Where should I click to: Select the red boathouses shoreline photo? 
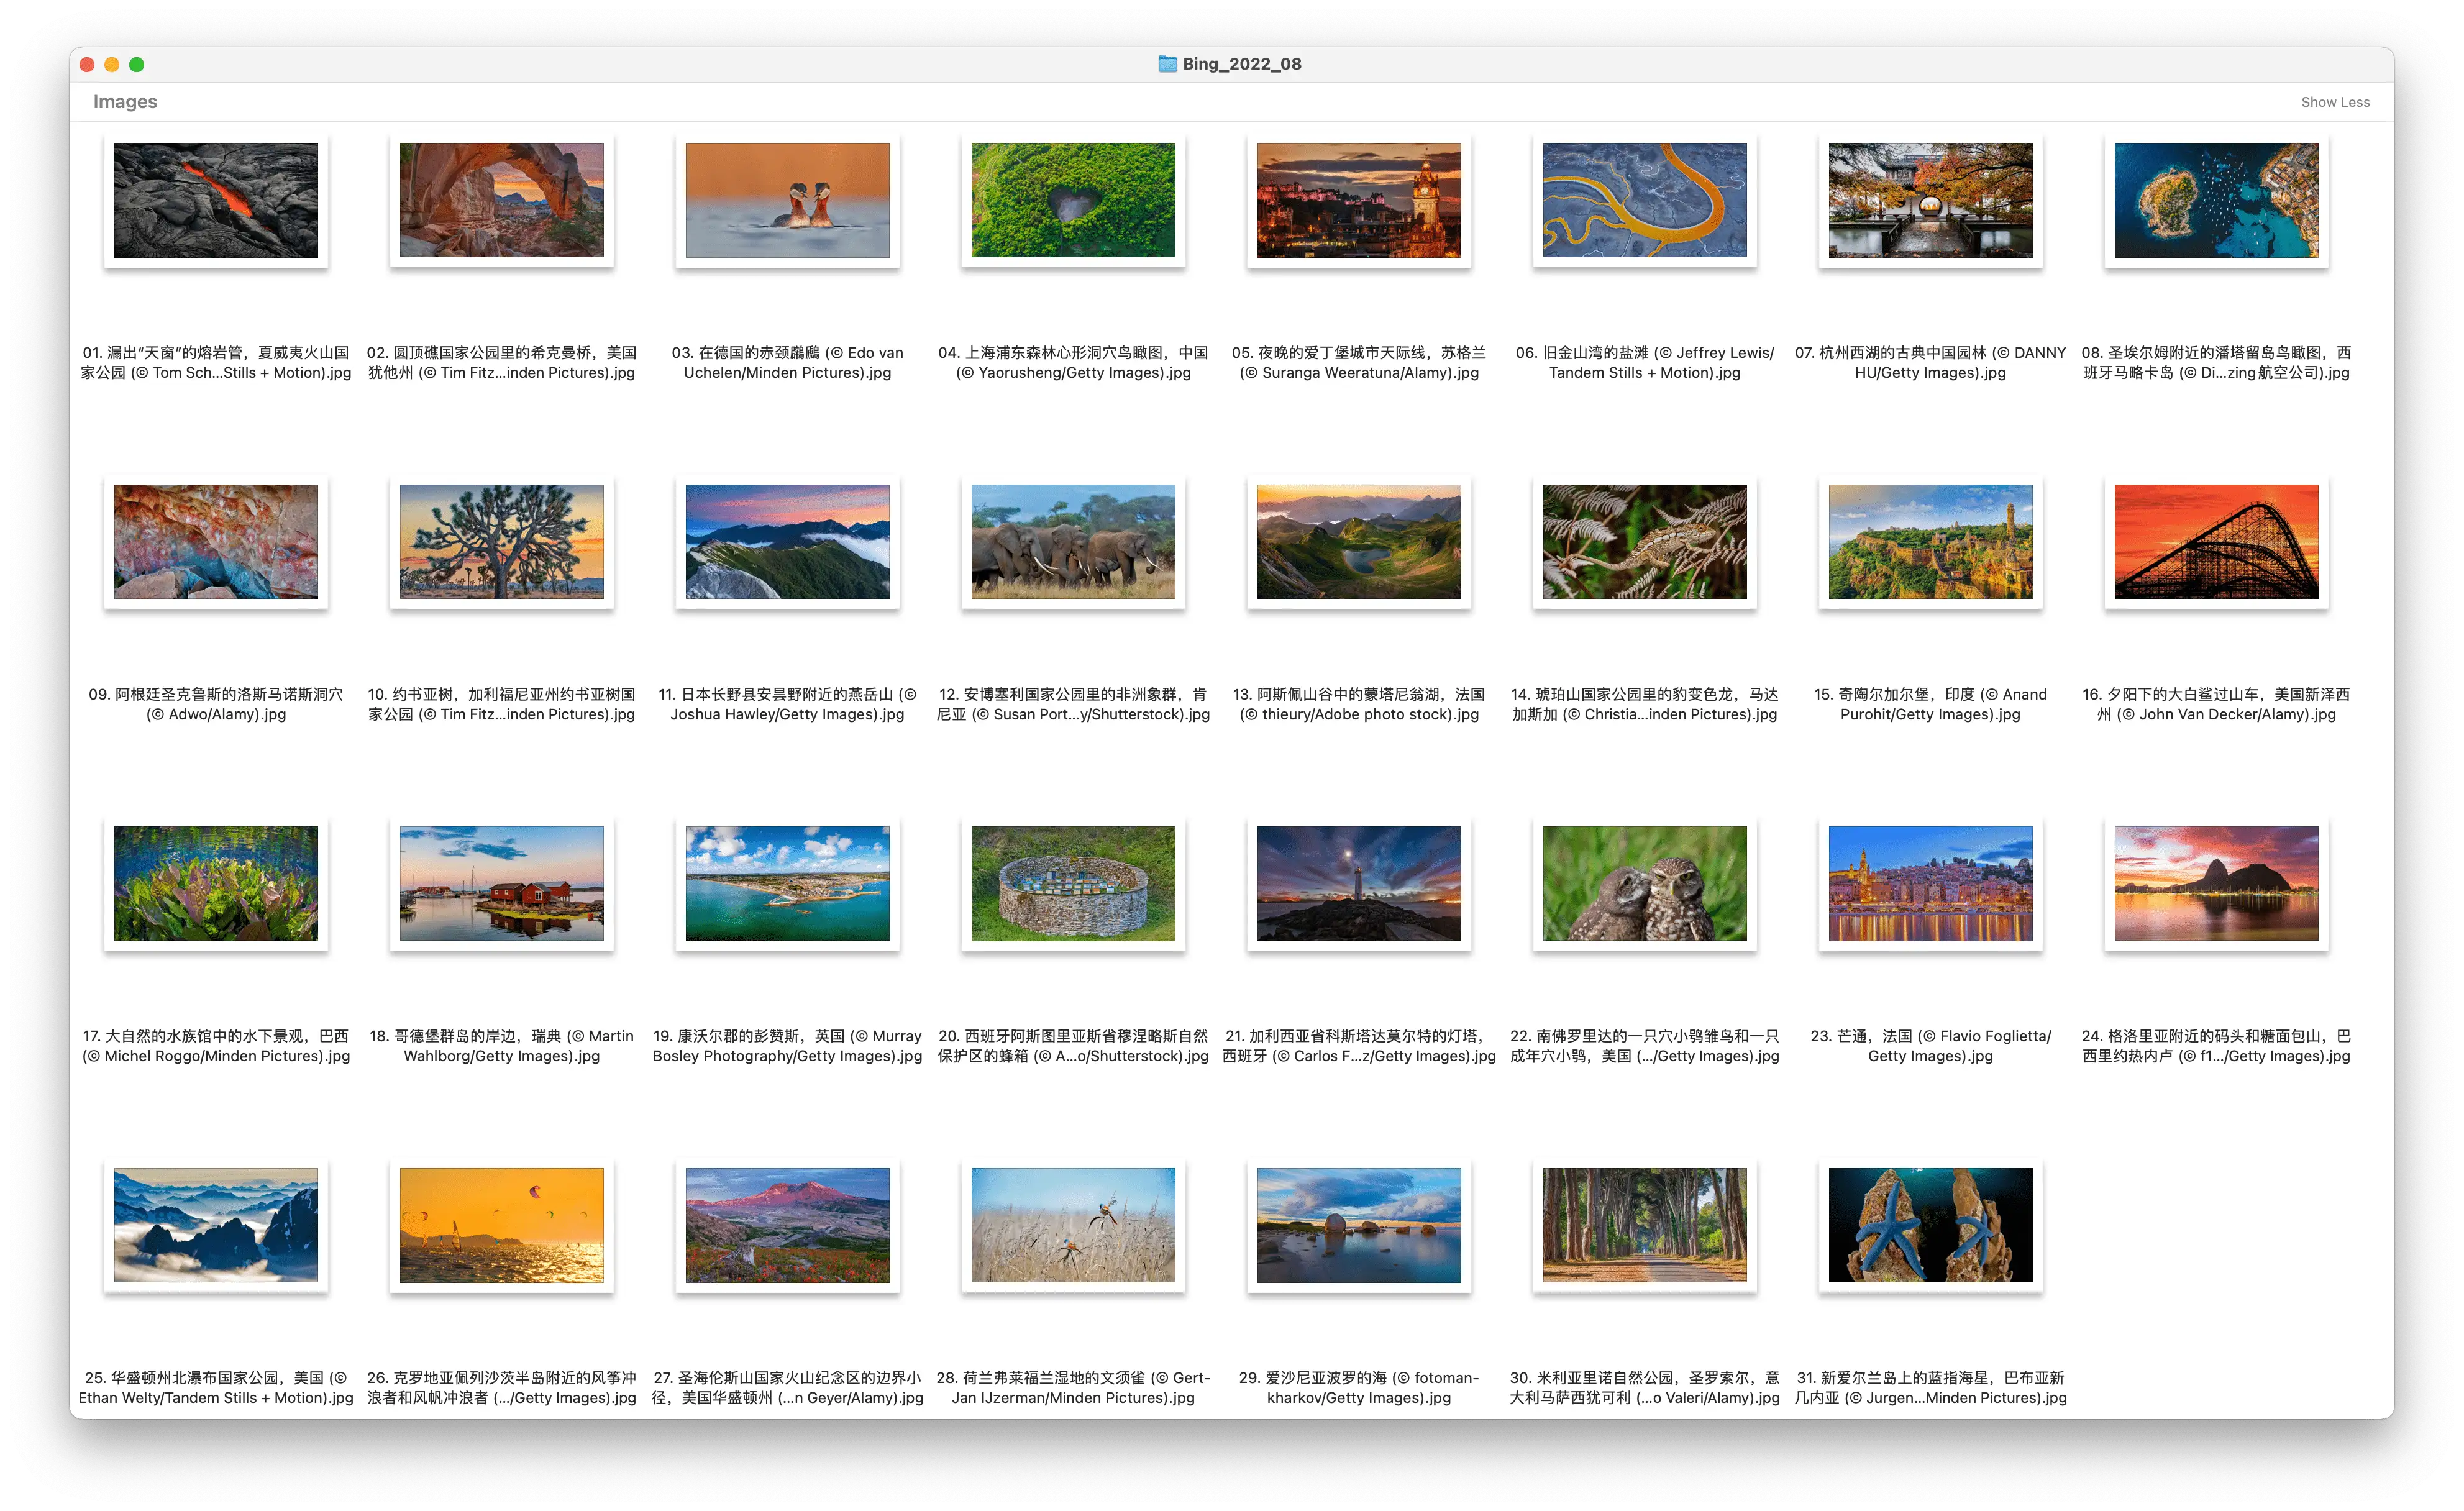tap(501, 883)
